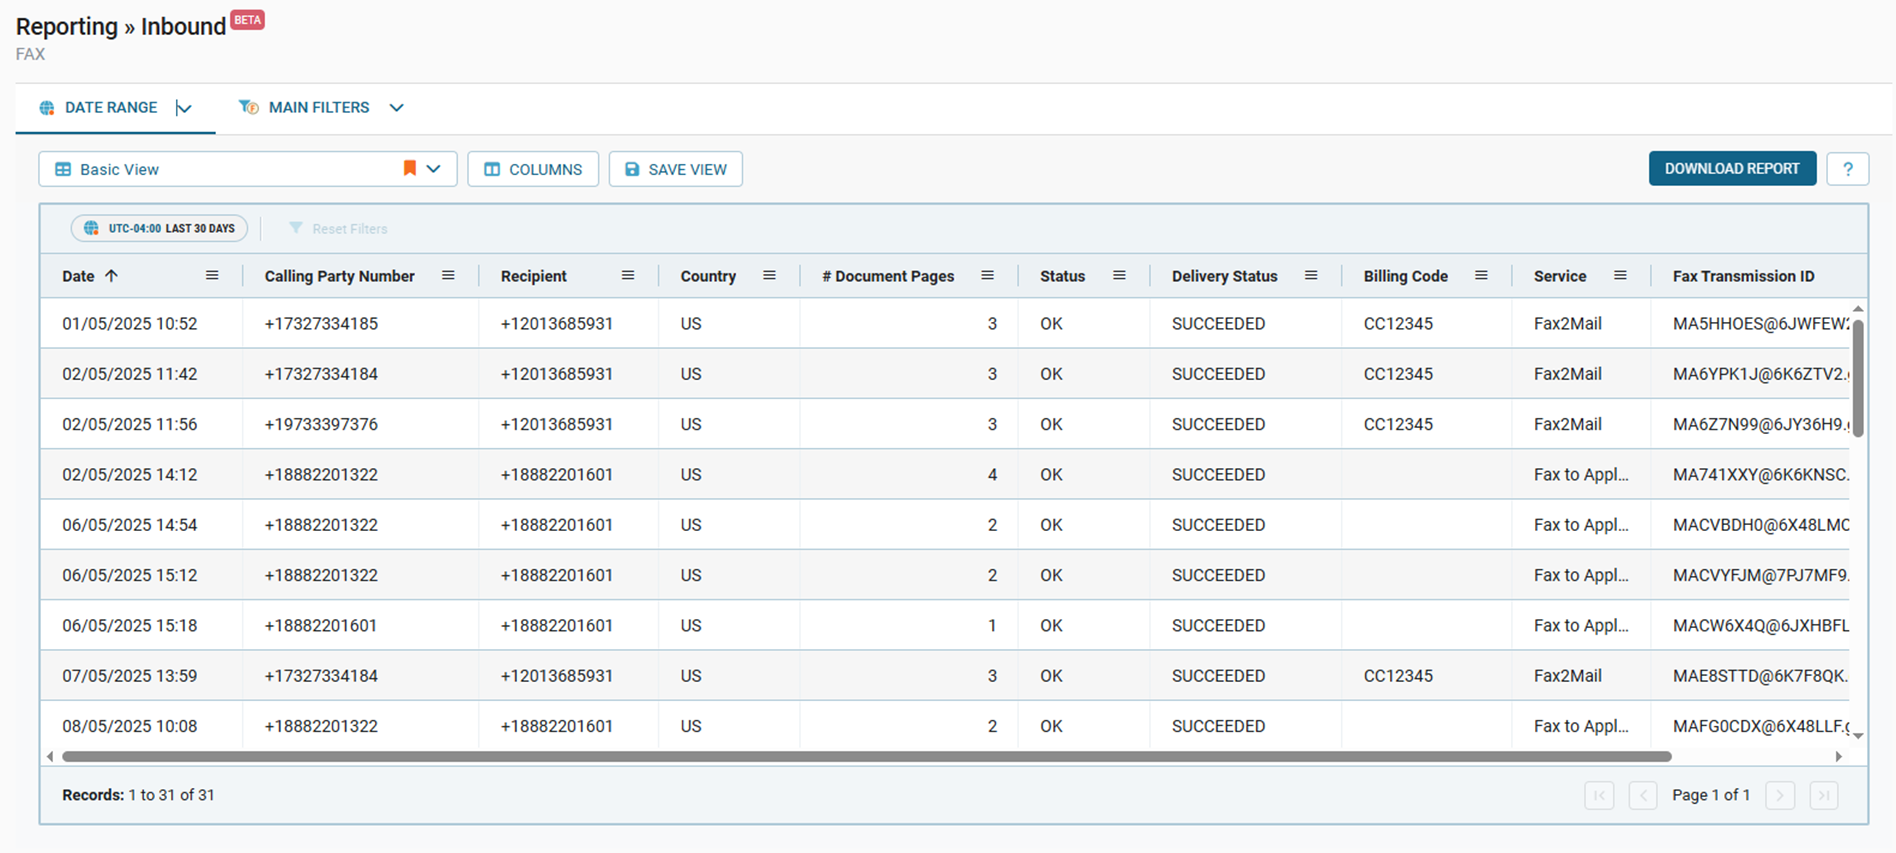Open the Recipient column menu icon

click(x=628, y=276)
